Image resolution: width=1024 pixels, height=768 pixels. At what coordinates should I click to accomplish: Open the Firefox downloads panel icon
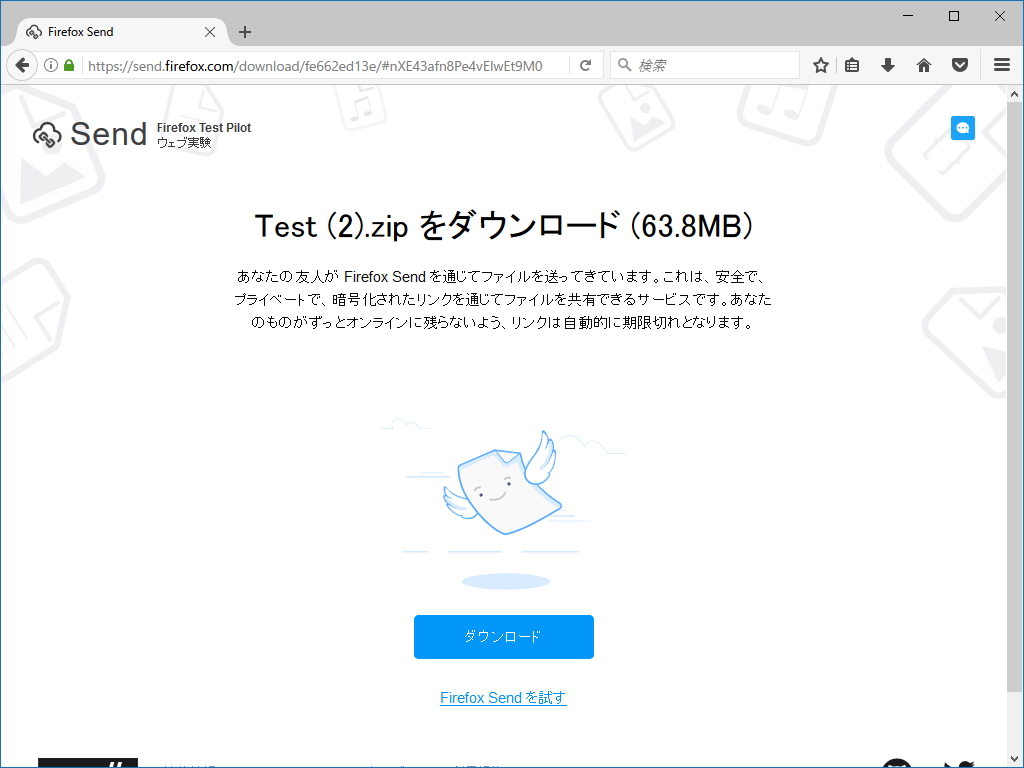887,64
